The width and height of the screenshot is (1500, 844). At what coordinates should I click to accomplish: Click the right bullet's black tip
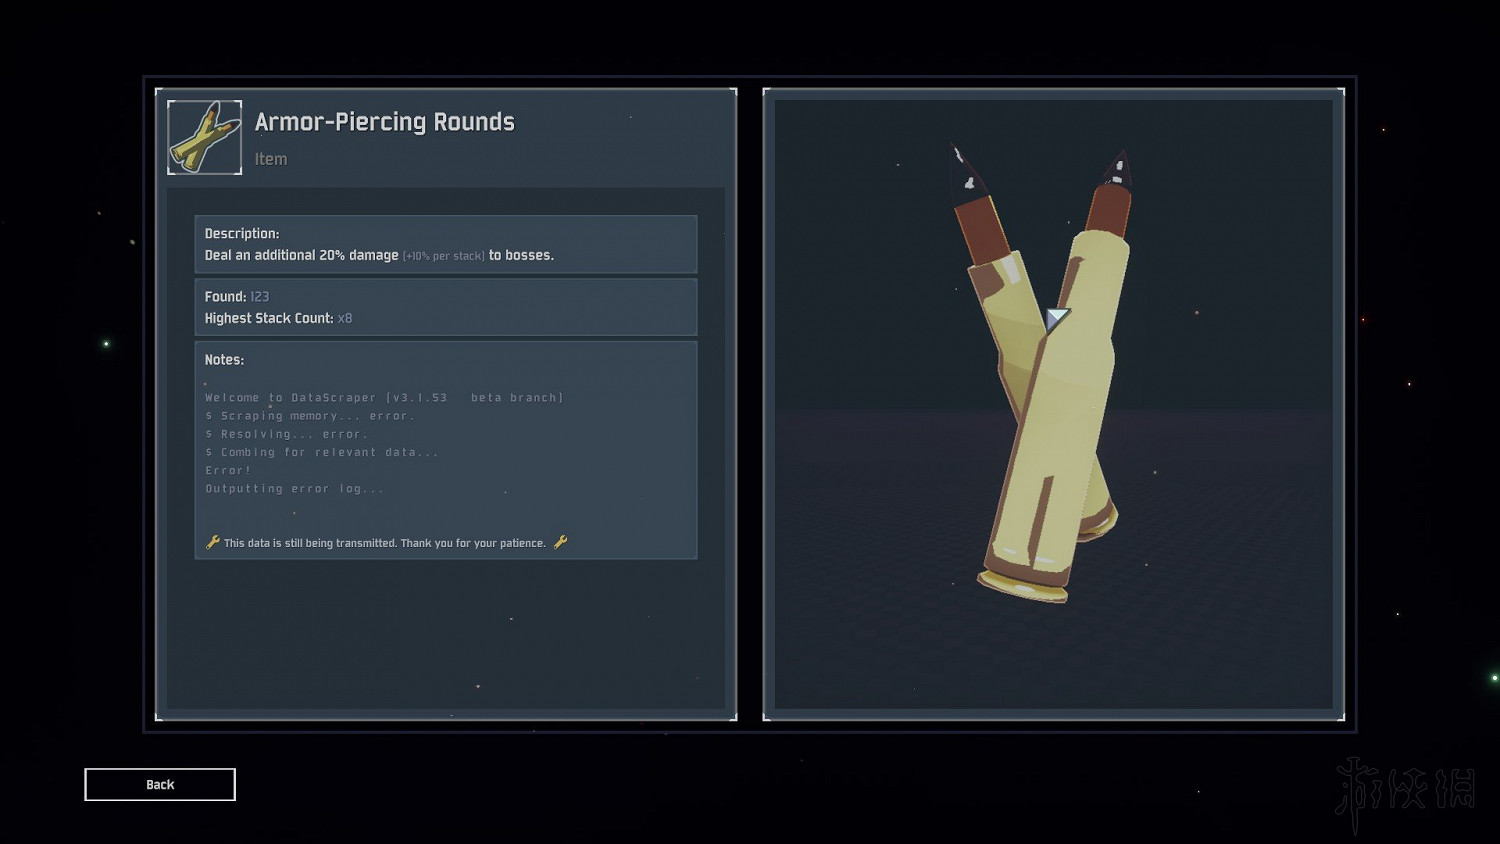click(x=1117, y=170)
